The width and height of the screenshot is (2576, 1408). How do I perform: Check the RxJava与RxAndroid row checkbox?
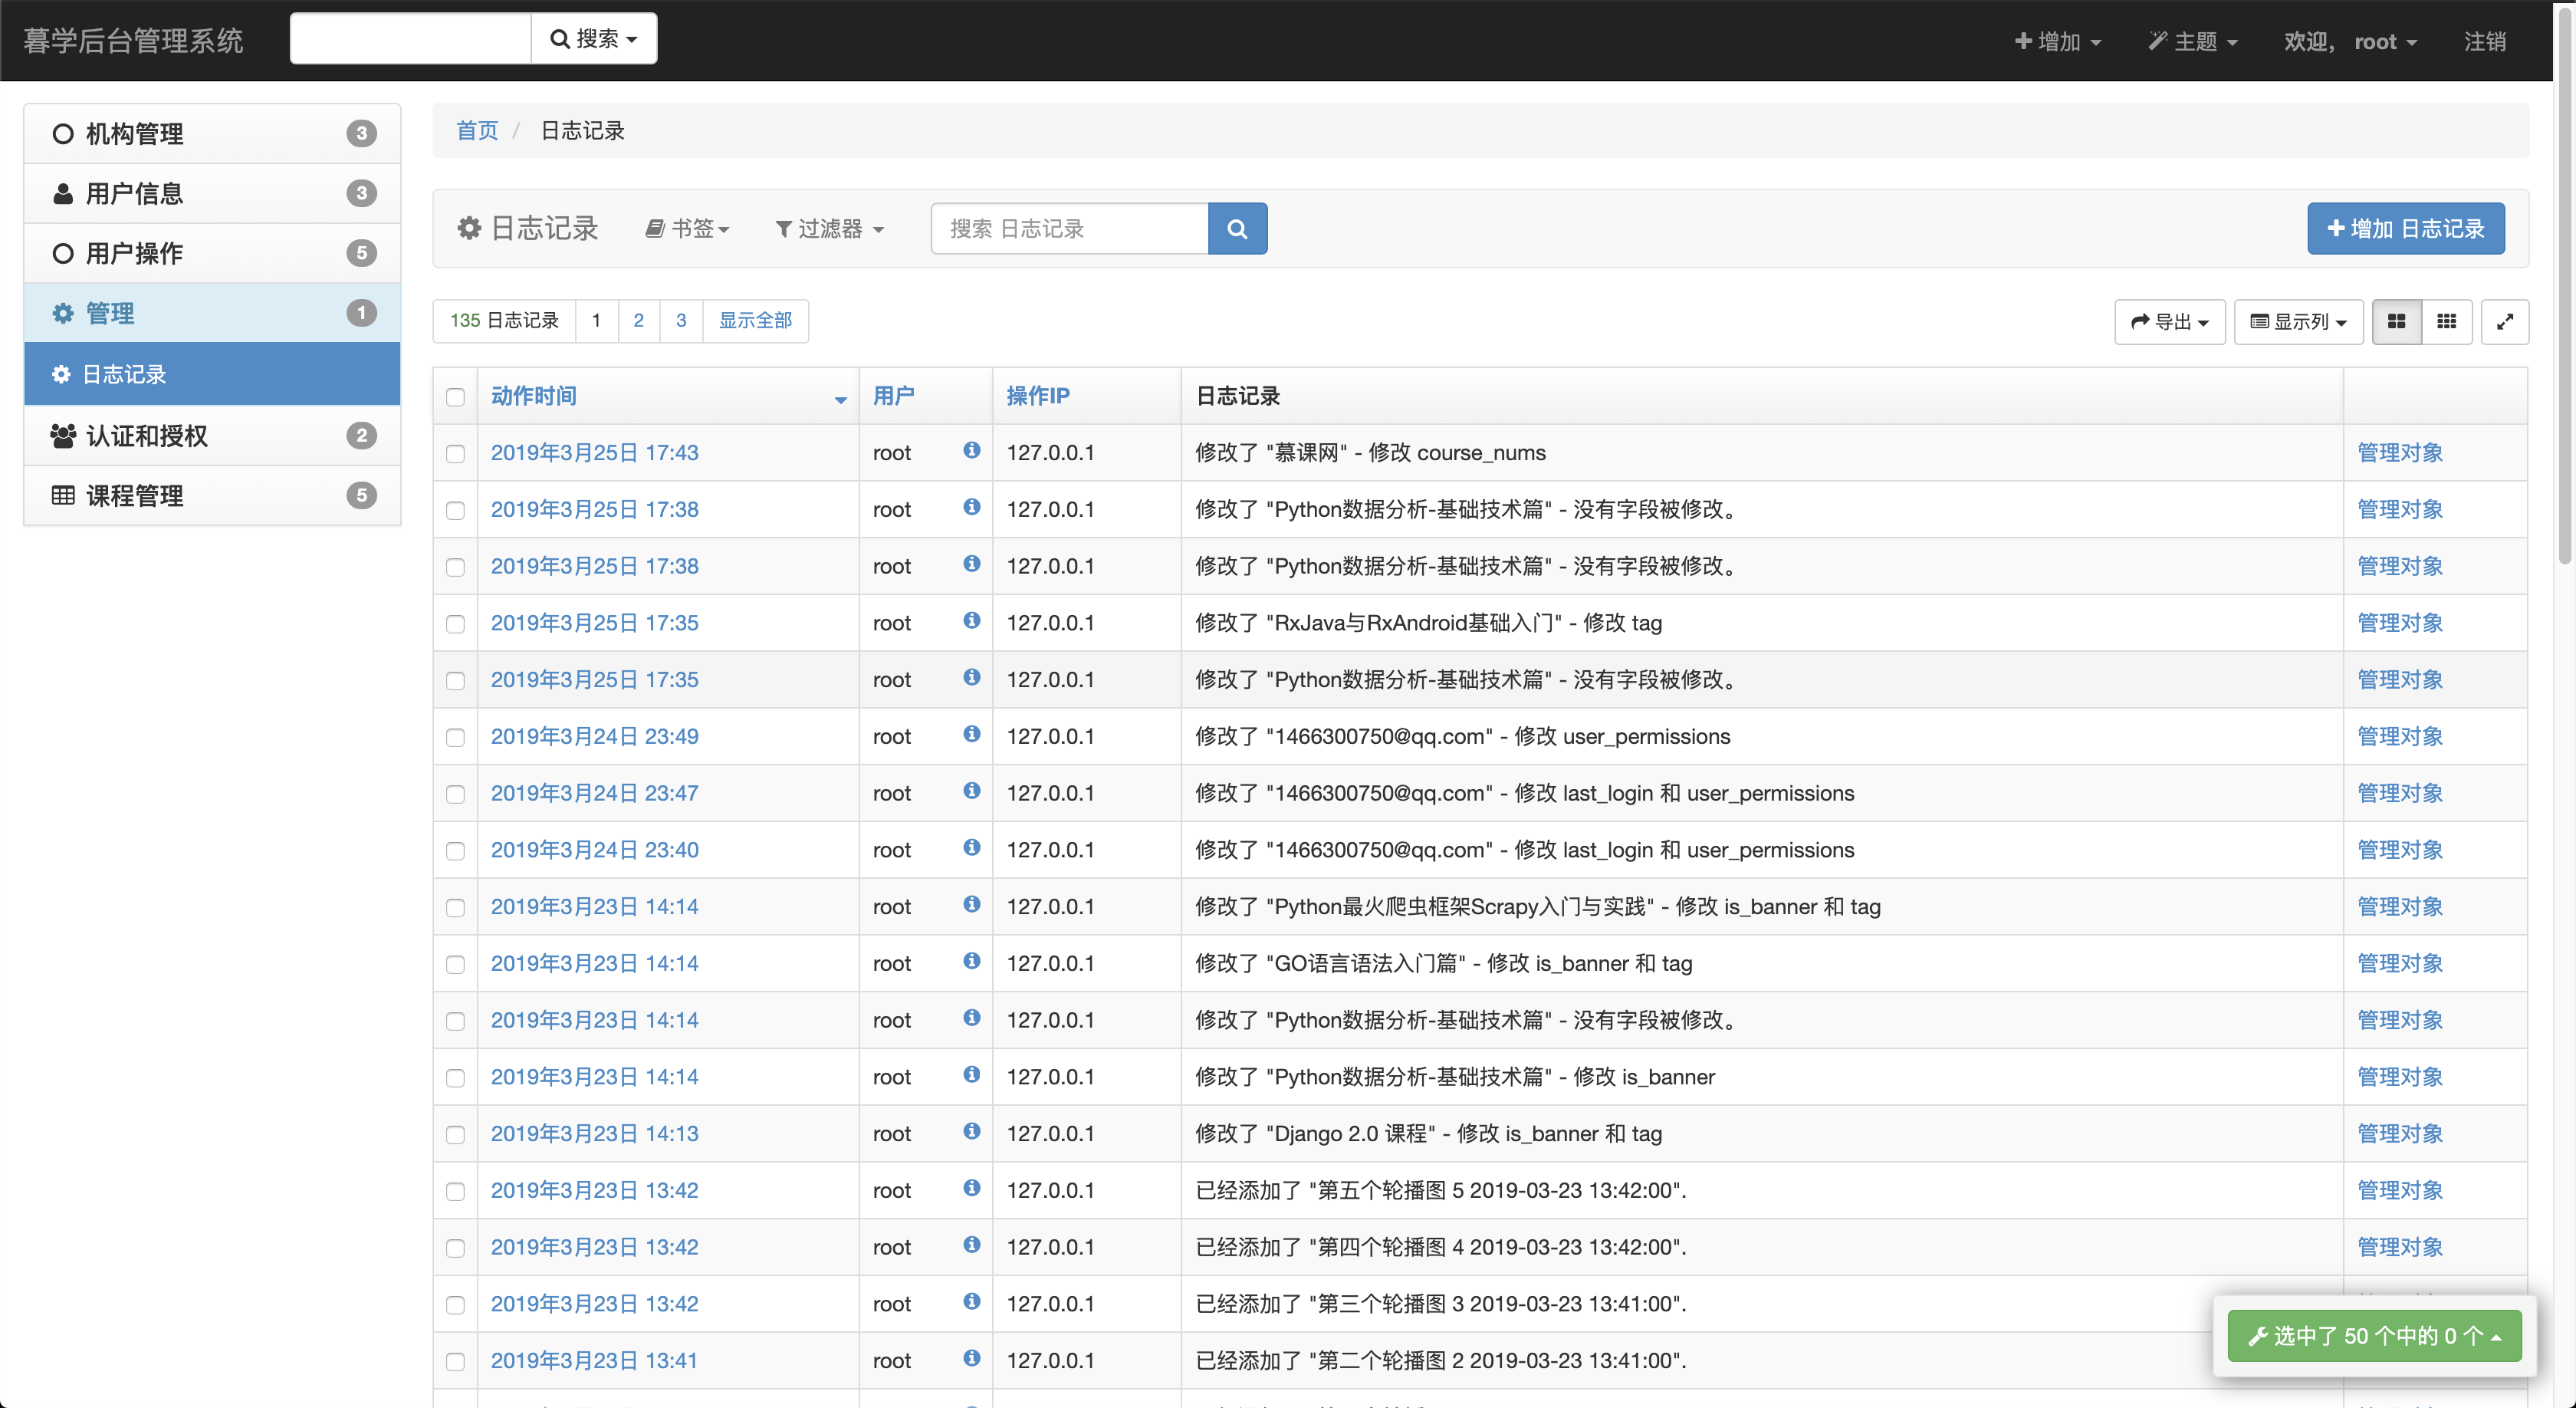point(455,624)
